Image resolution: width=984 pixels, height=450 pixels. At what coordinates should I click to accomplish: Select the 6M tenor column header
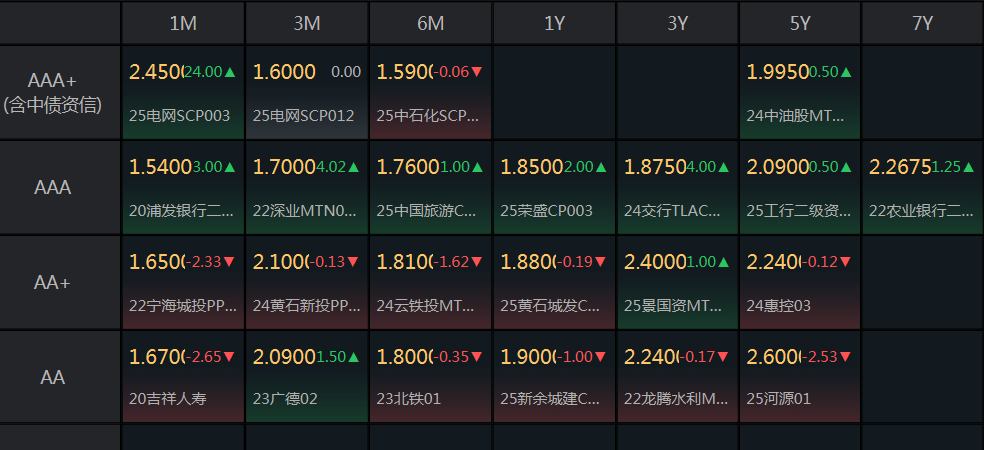pos(430,23)
